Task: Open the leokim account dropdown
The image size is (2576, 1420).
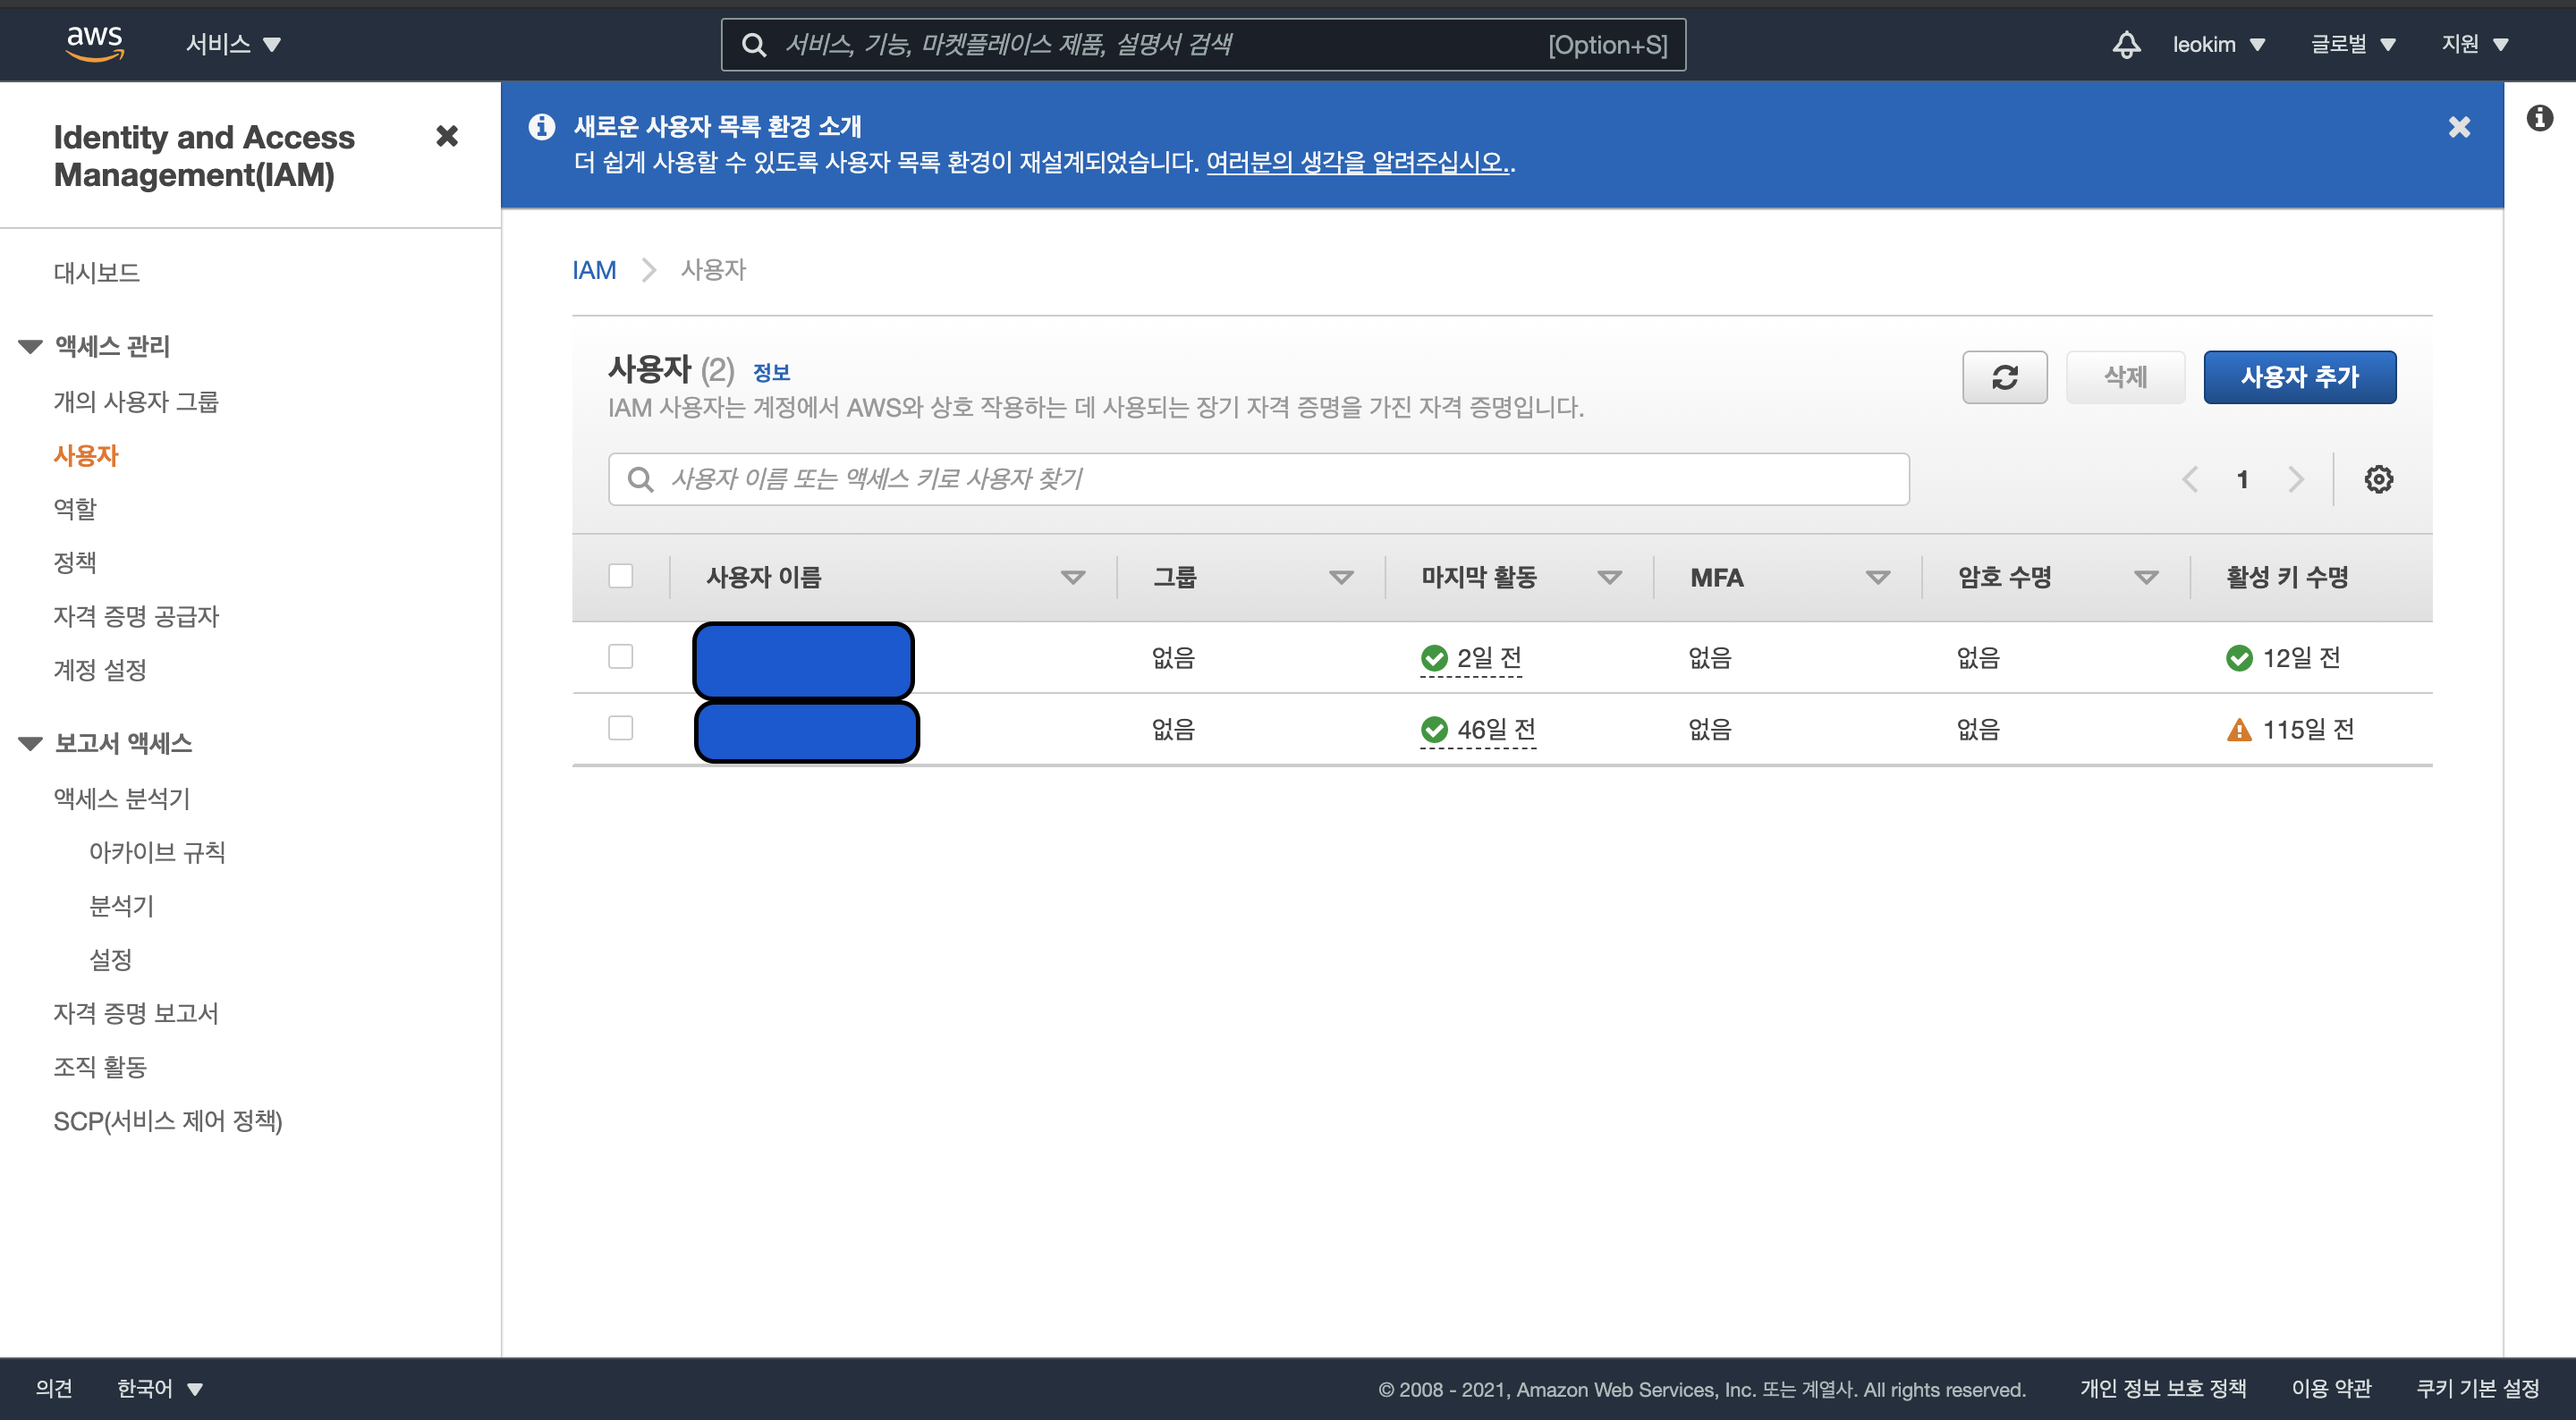Action: point(2218,44)
